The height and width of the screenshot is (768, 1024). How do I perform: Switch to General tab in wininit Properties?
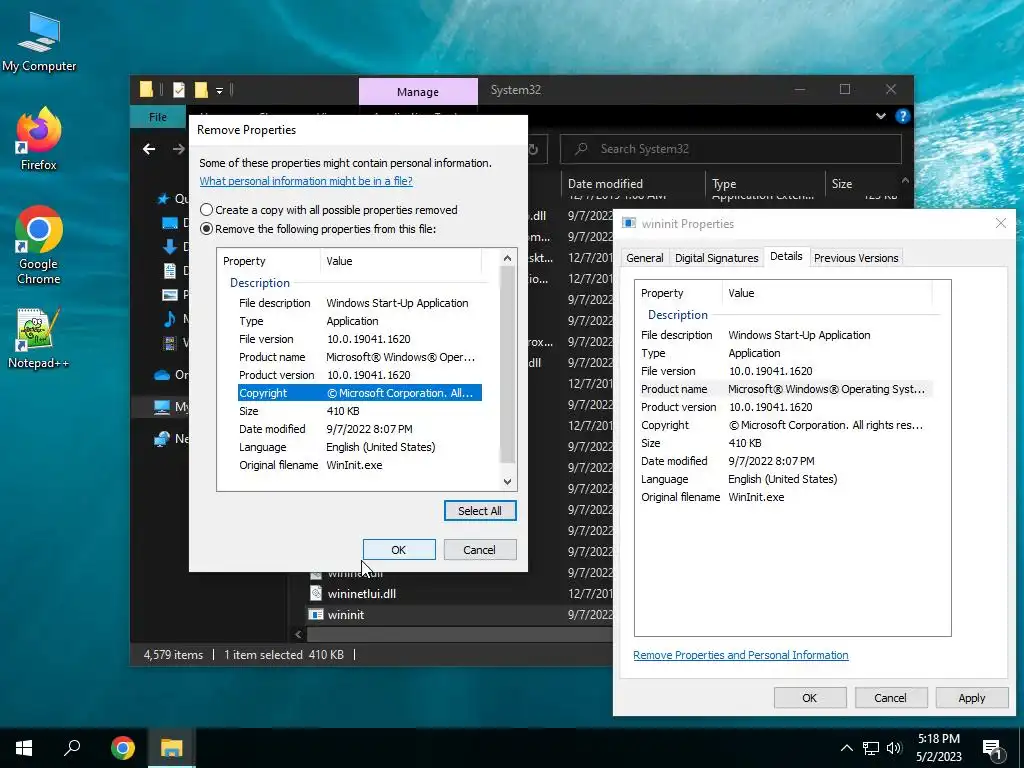(645, 258)
